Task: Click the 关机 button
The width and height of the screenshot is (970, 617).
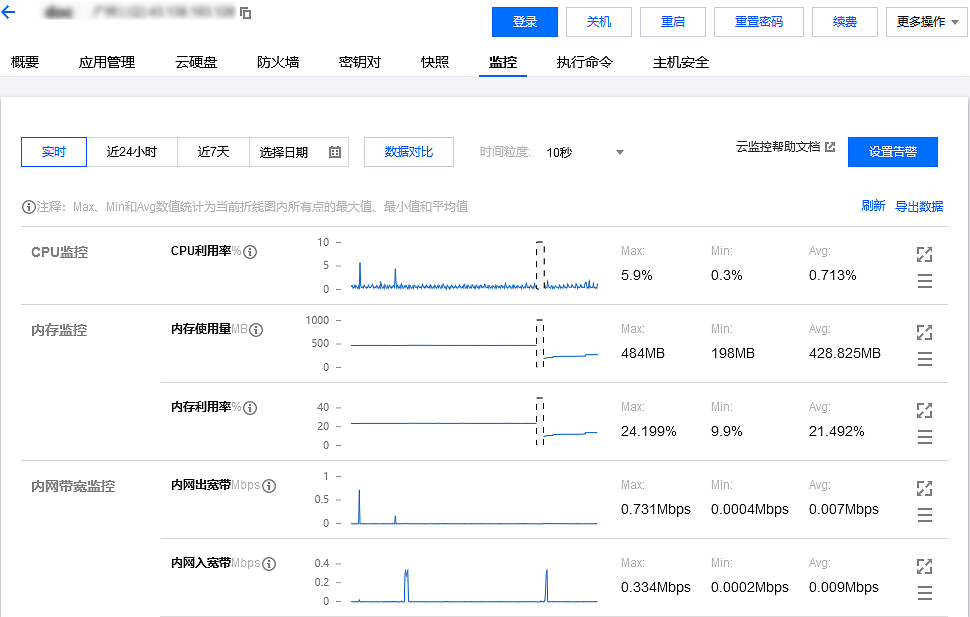Action: 599,22
